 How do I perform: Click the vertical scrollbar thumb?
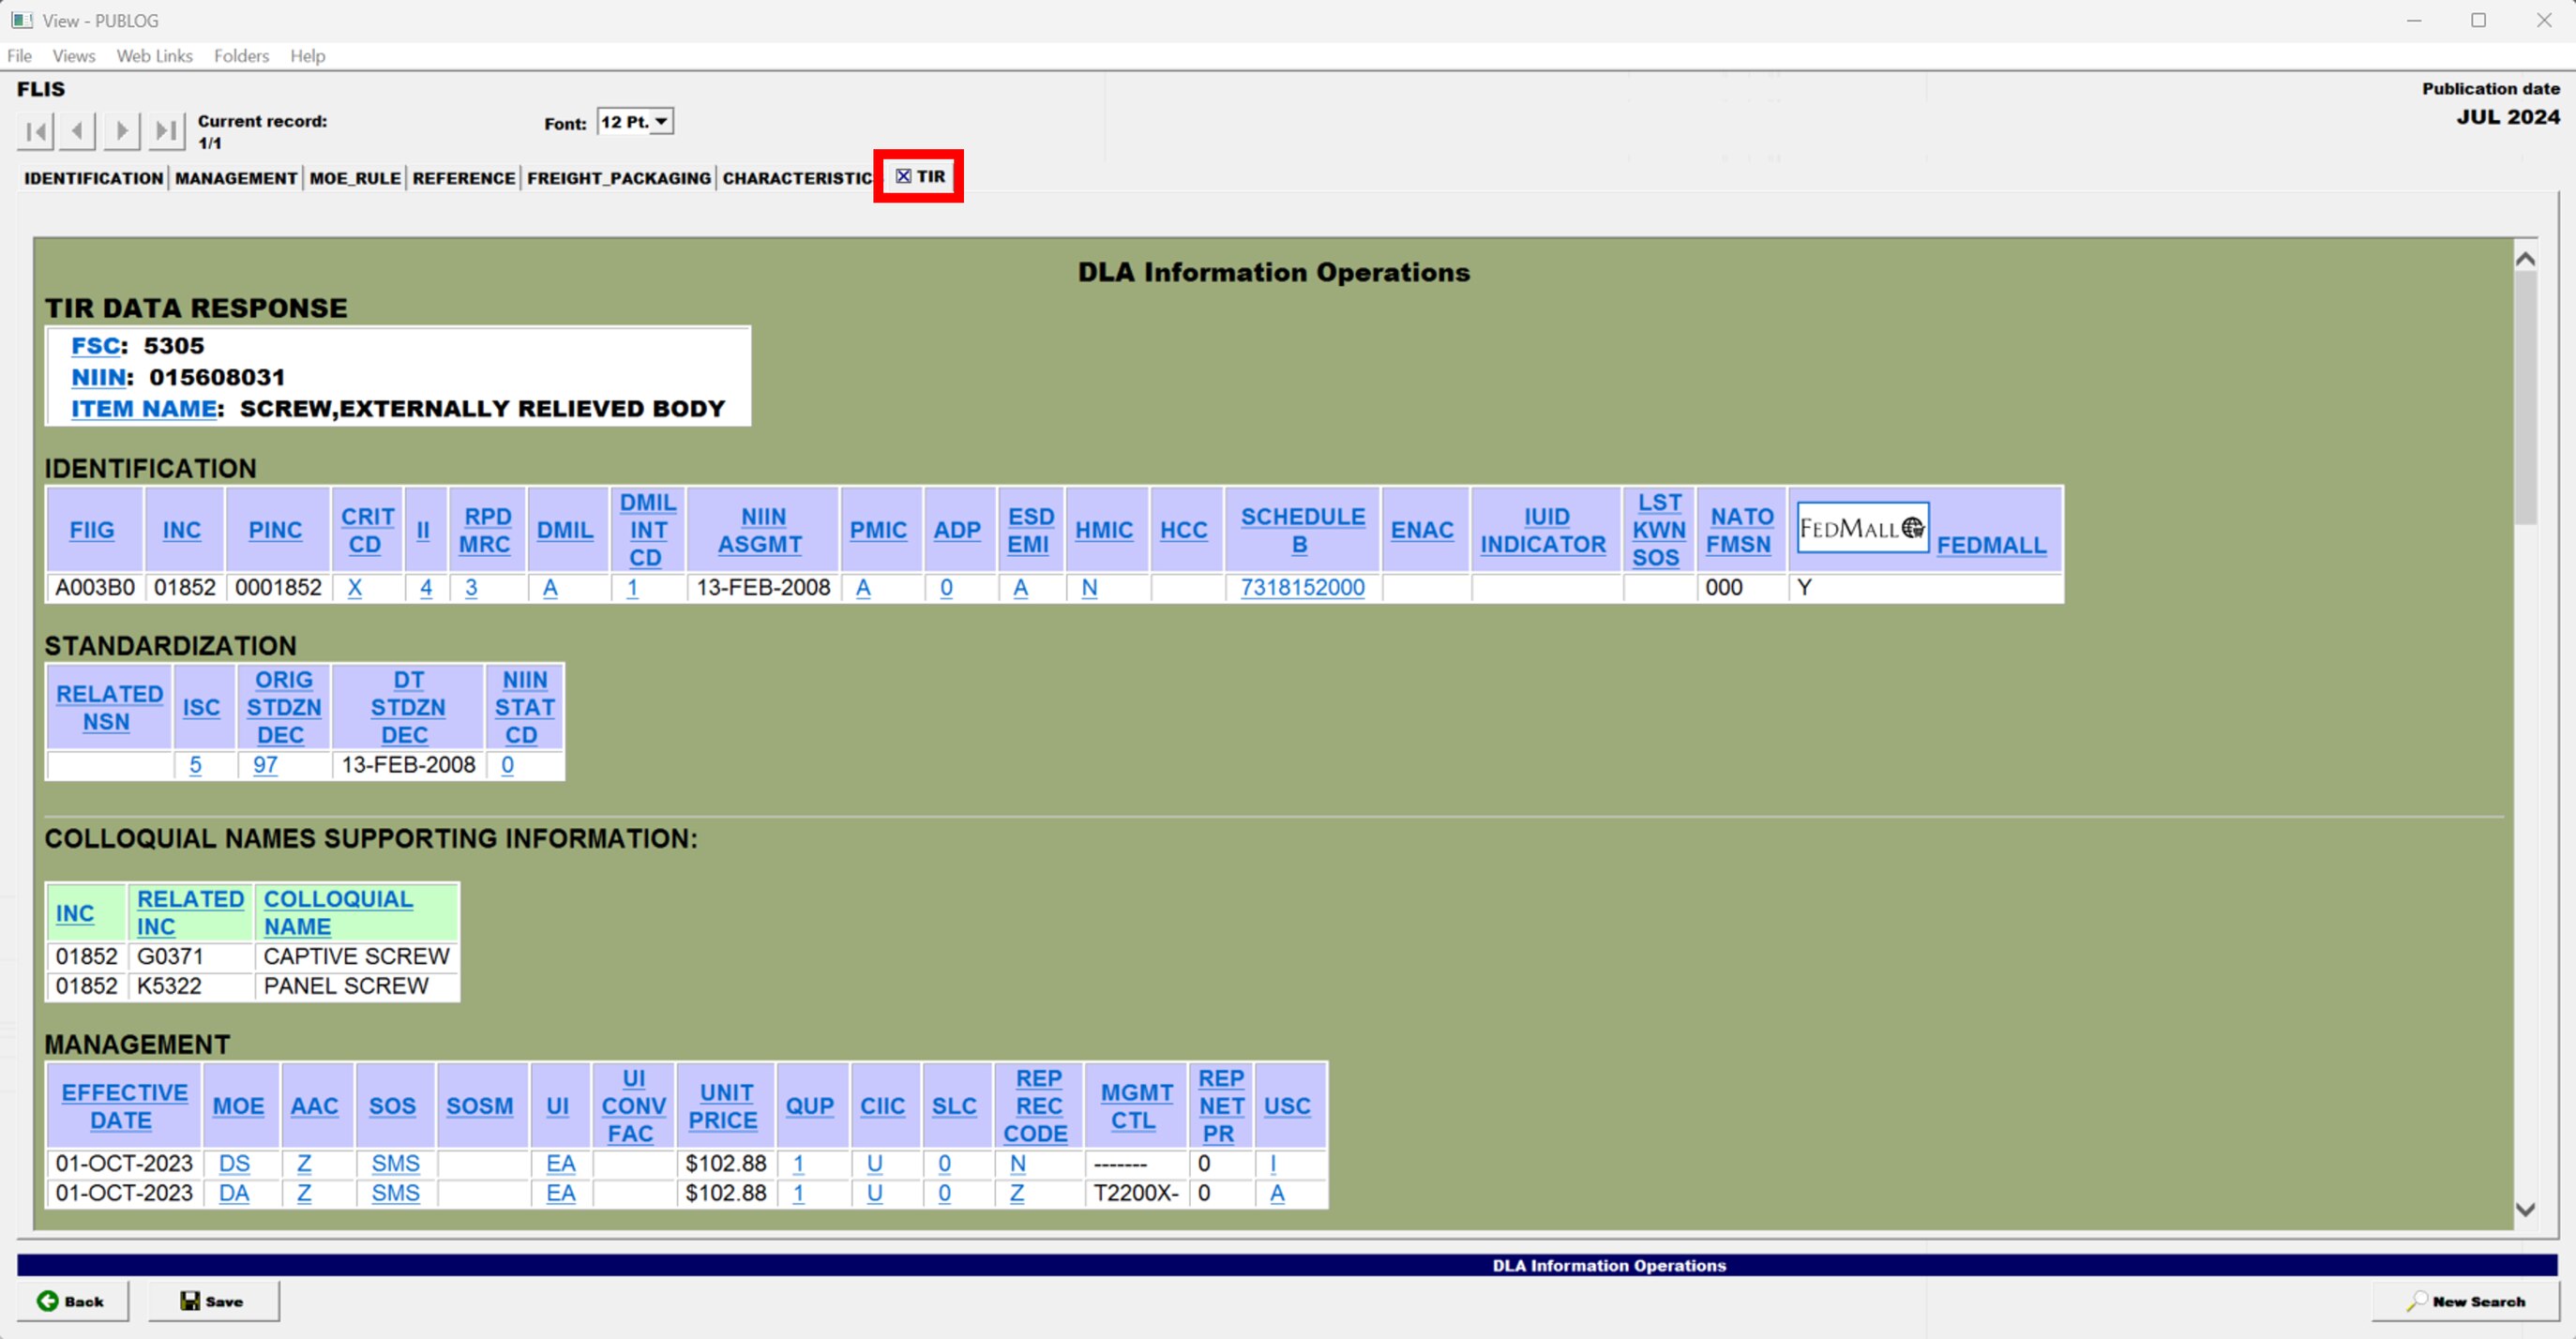[2525, 398]
